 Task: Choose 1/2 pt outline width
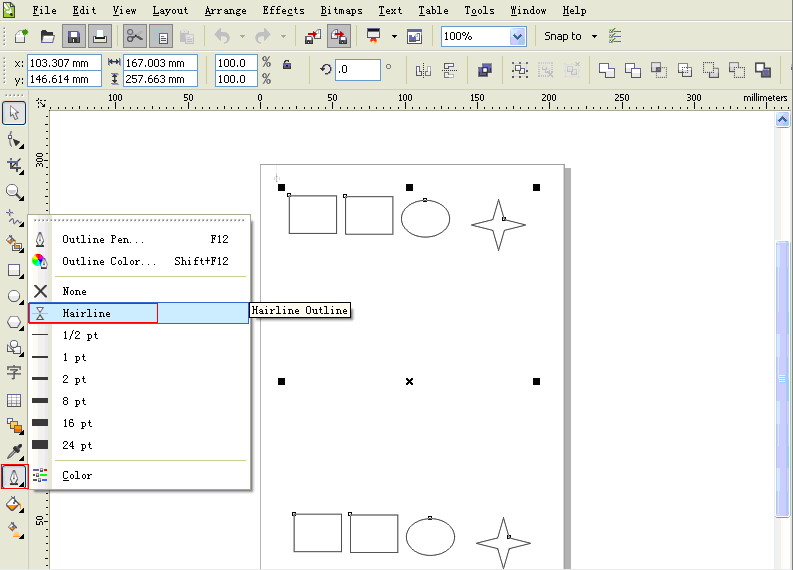139,335
